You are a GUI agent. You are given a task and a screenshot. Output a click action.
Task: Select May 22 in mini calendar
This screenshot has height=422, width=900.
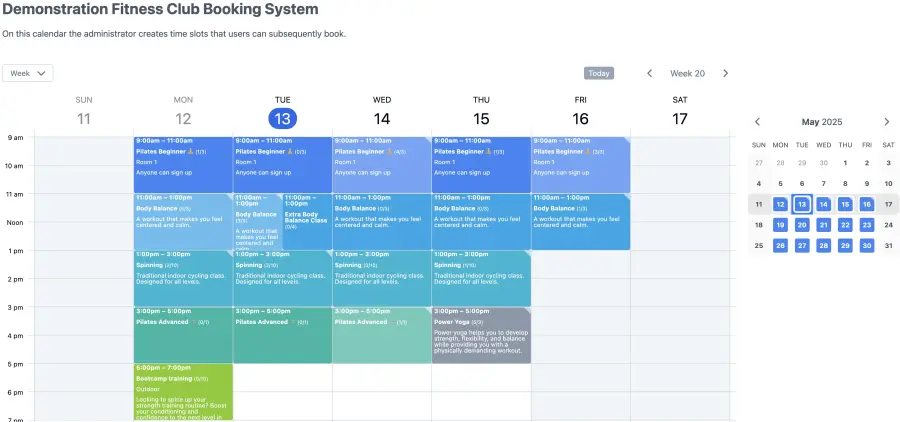[x=845, y=225]
